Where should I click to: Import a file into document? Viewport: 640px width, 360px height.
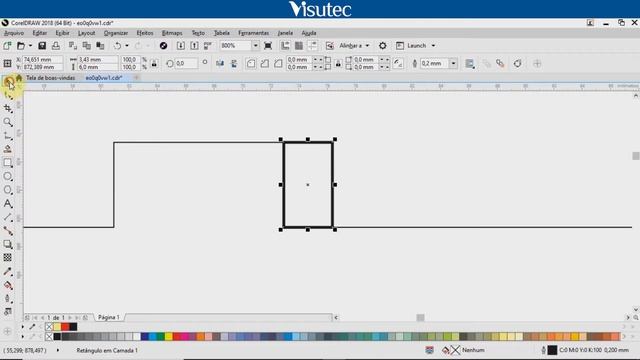[x=181, y=46]
